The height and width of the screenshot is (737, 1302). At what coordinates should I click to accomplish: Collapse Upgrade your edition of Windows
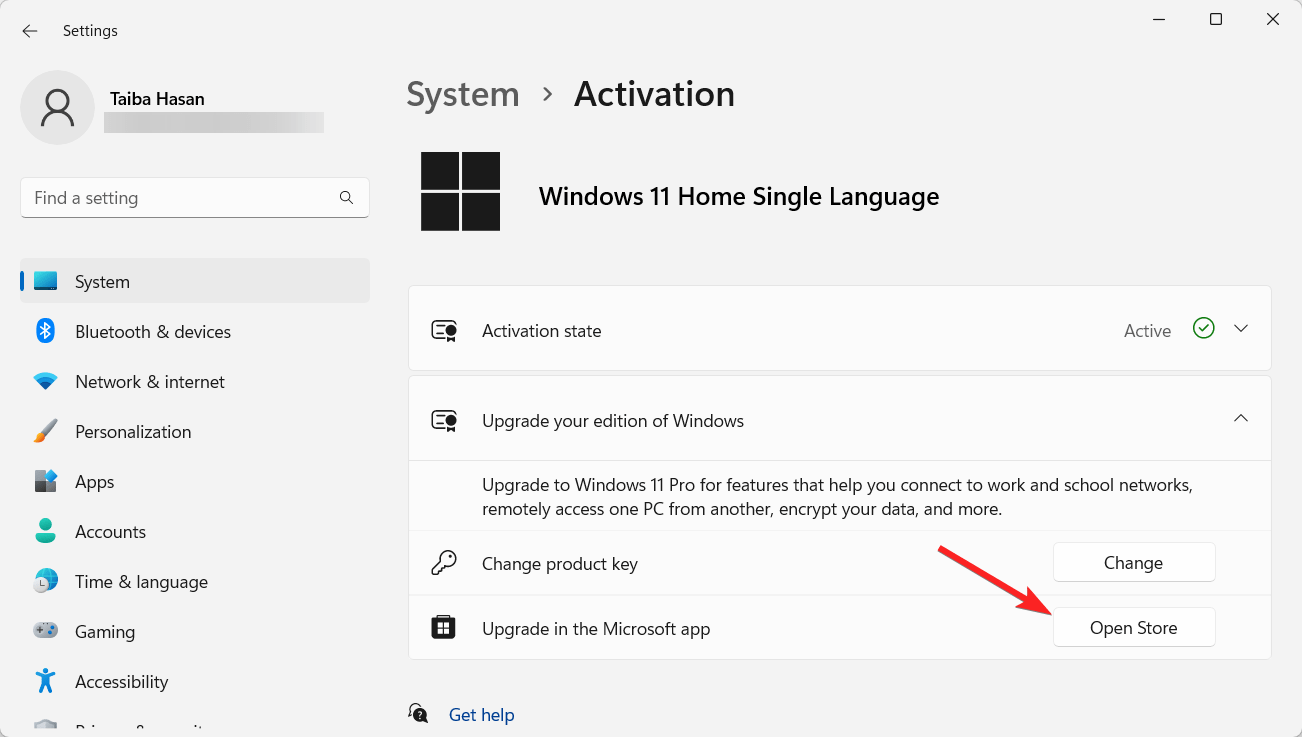click(1241, 419)
